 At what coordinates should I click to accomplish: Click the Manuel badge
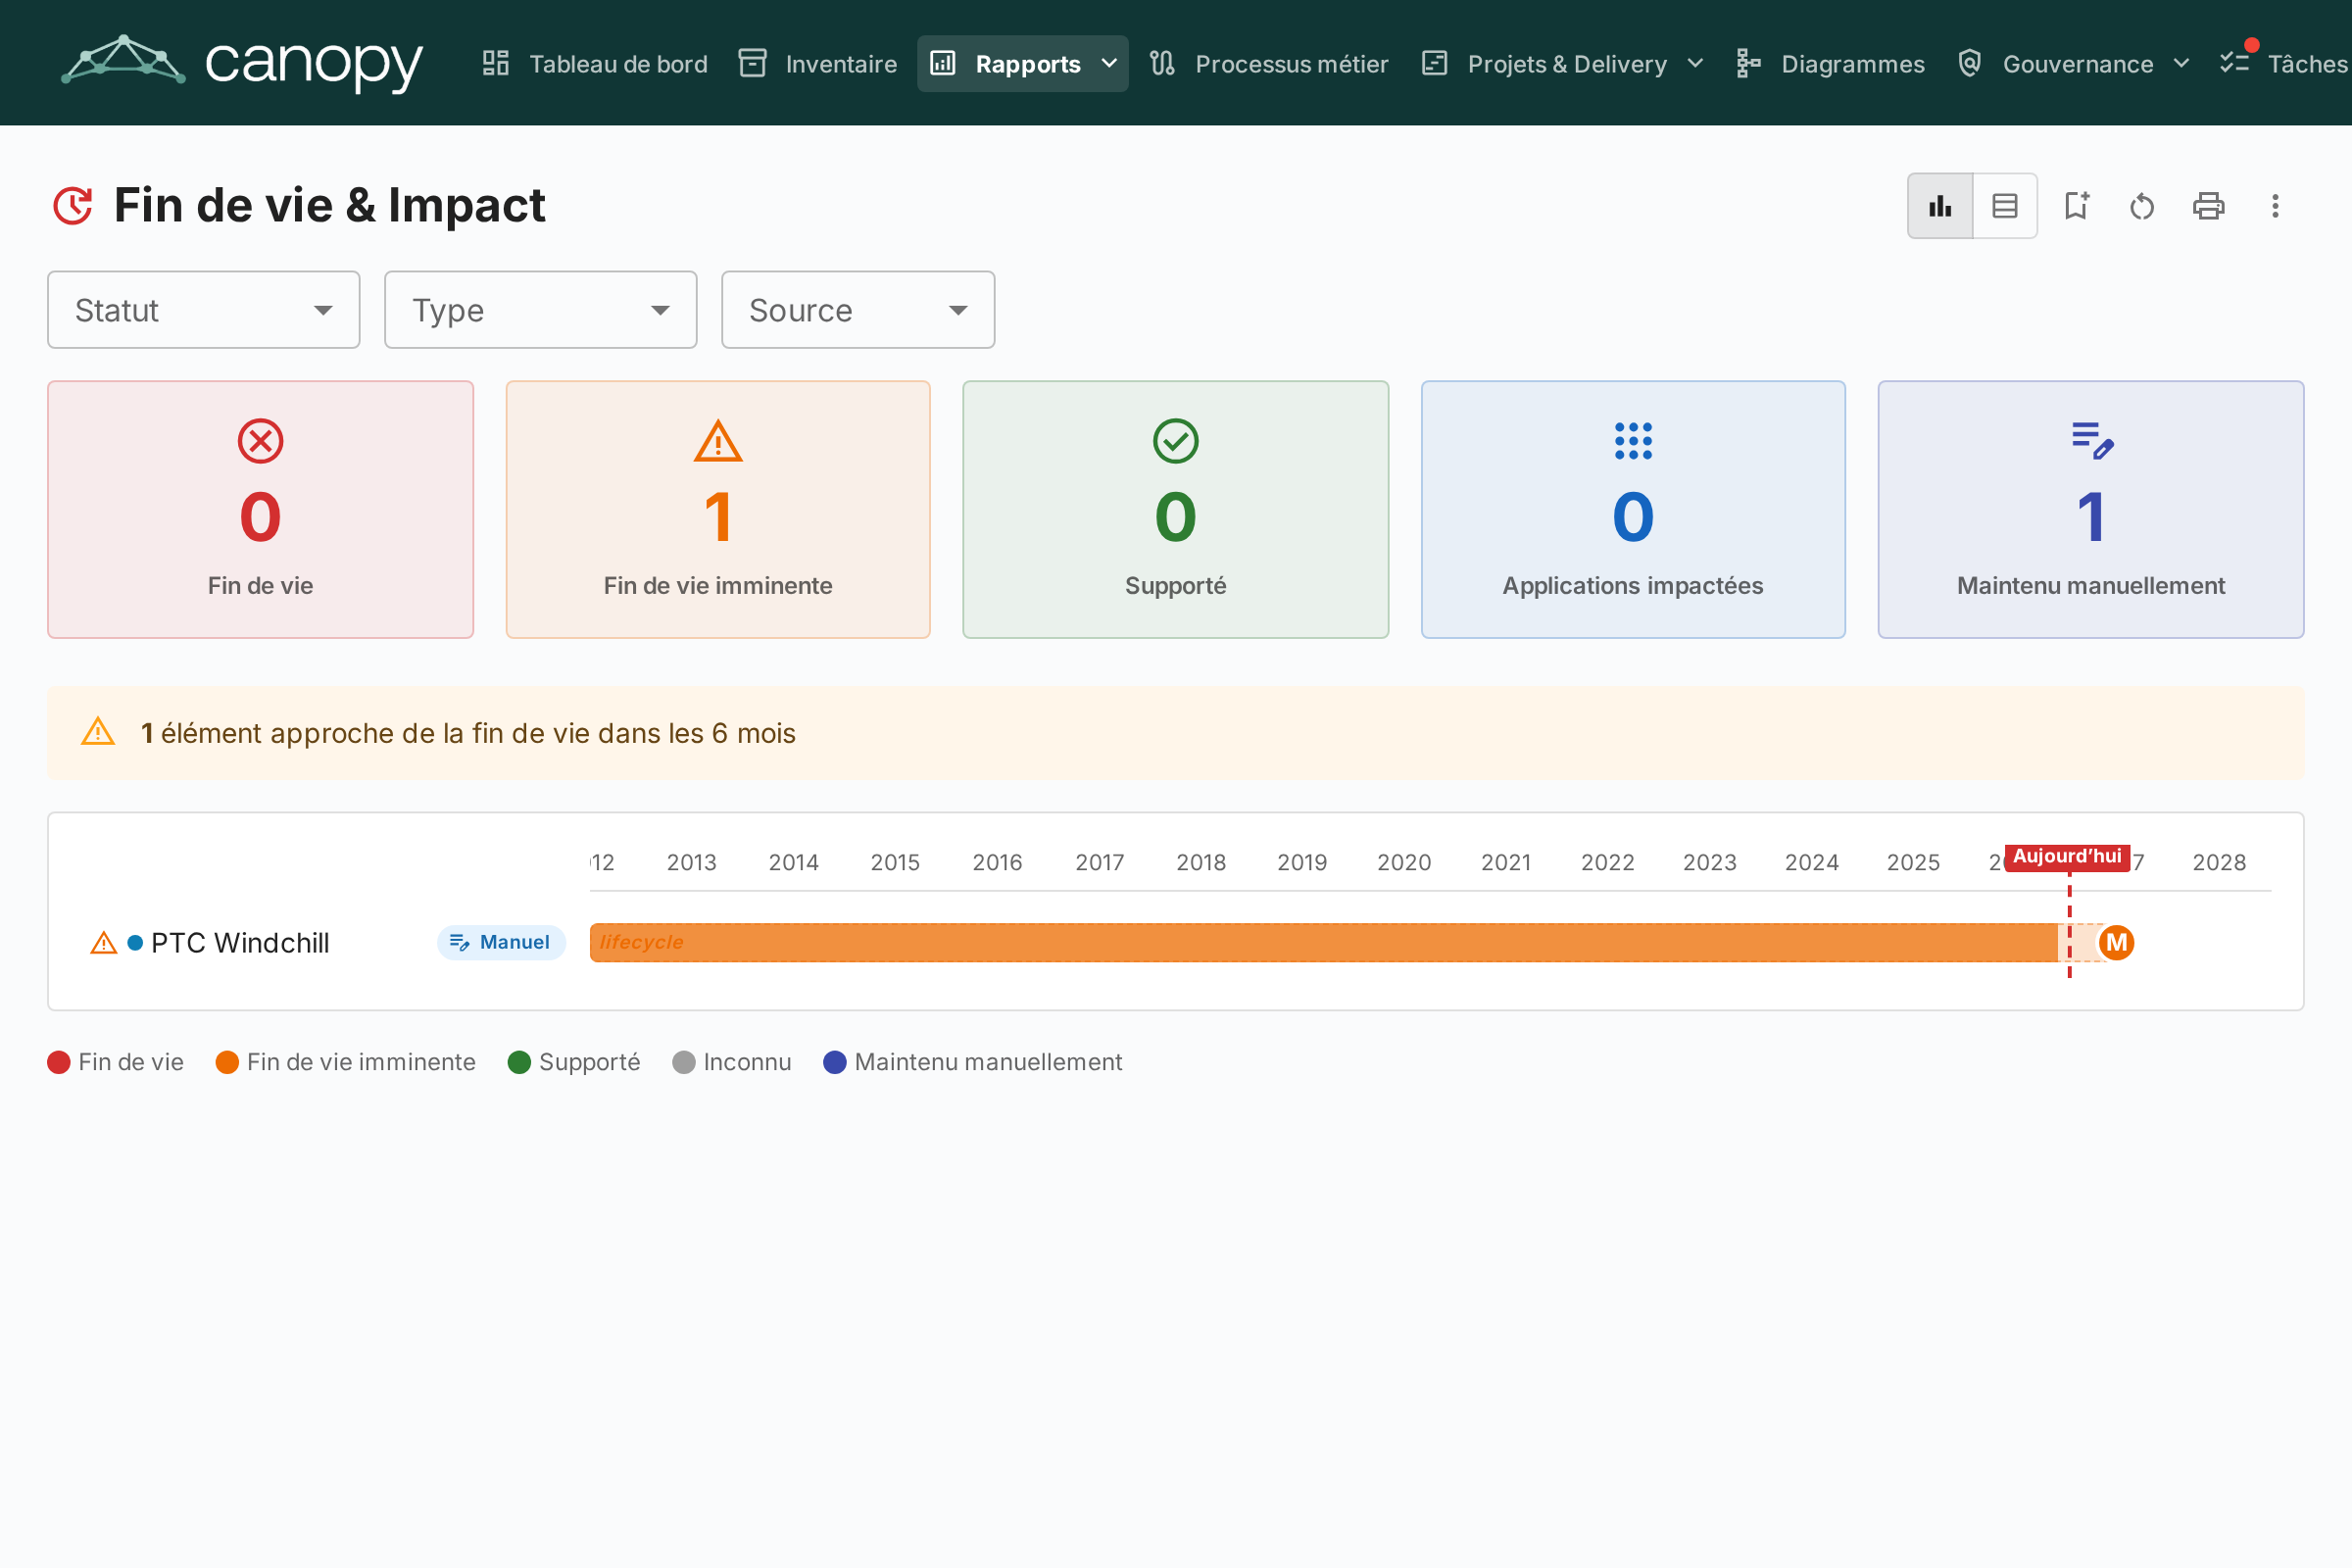point(501,943)
